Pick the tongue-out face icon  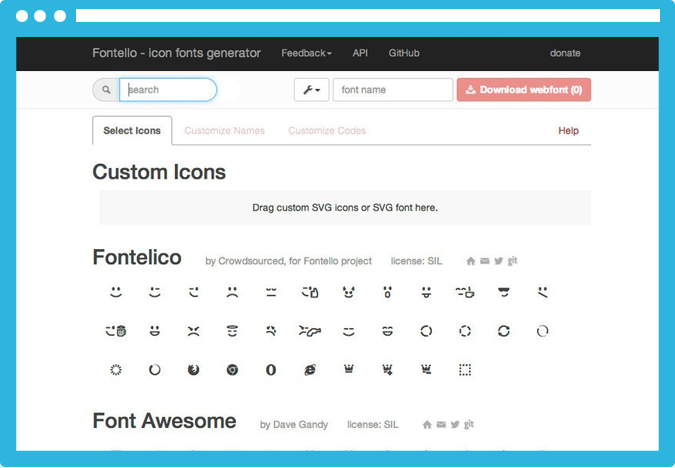click(x=426, y=292)
